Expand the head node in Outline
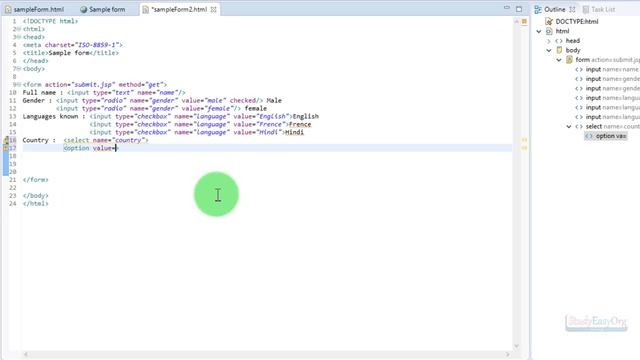The image size is (640, 360). (549, 41)
